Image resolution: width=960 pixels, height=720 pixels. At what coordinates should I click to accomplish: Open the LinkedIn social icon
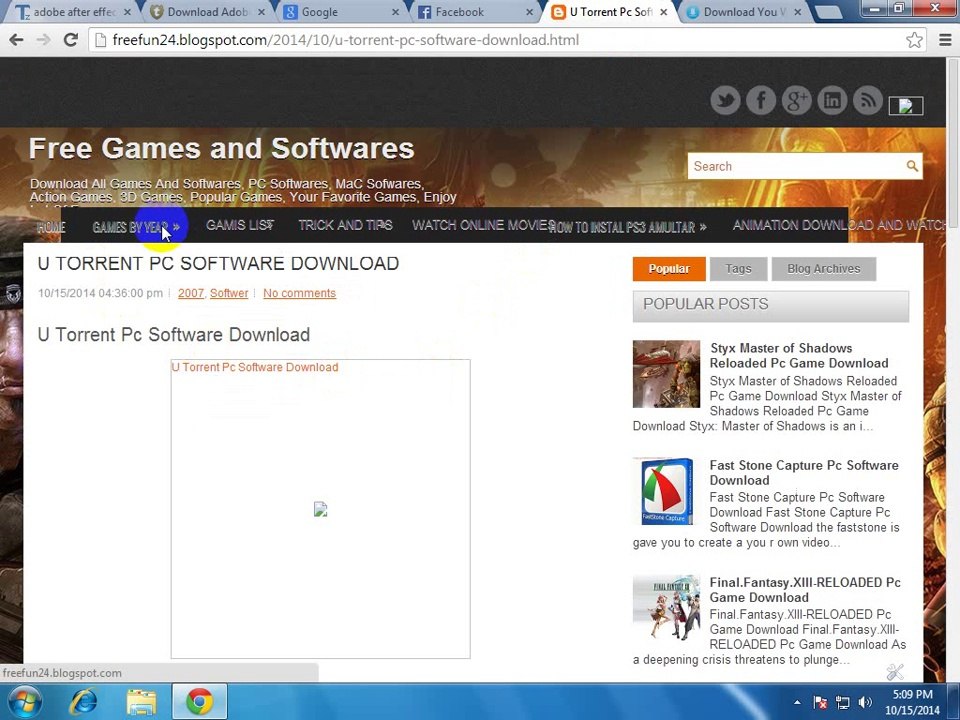tap(832, 100)
